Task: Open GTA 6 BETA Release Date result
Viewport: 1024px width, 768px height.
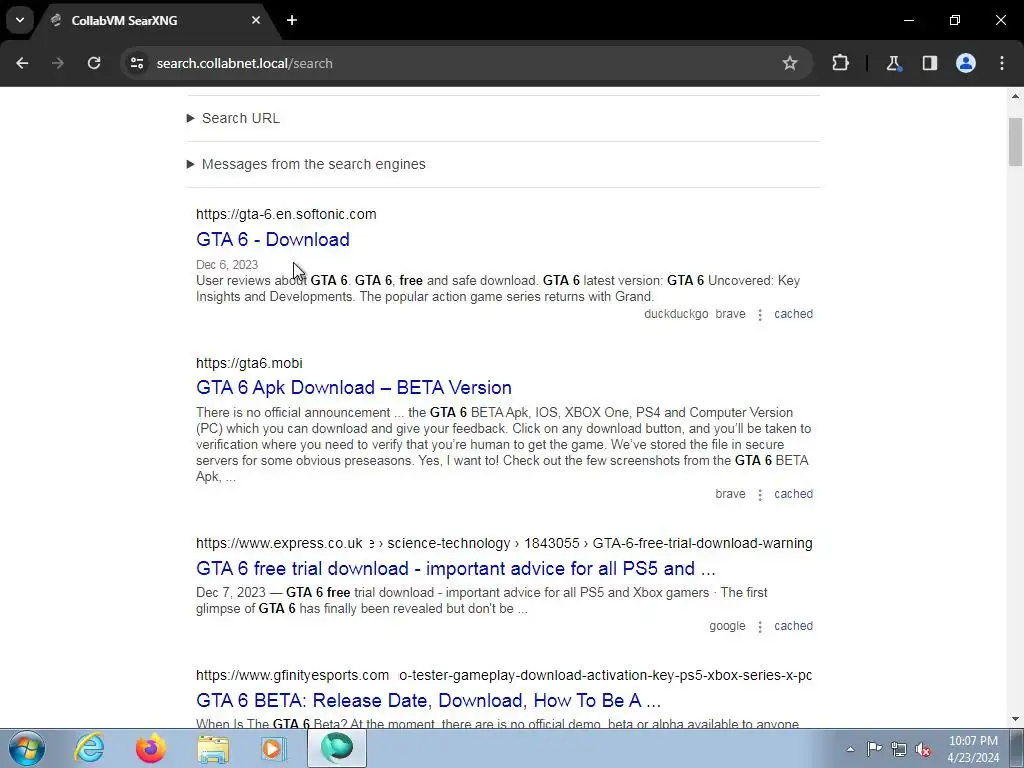Action: tap(428, 700)
